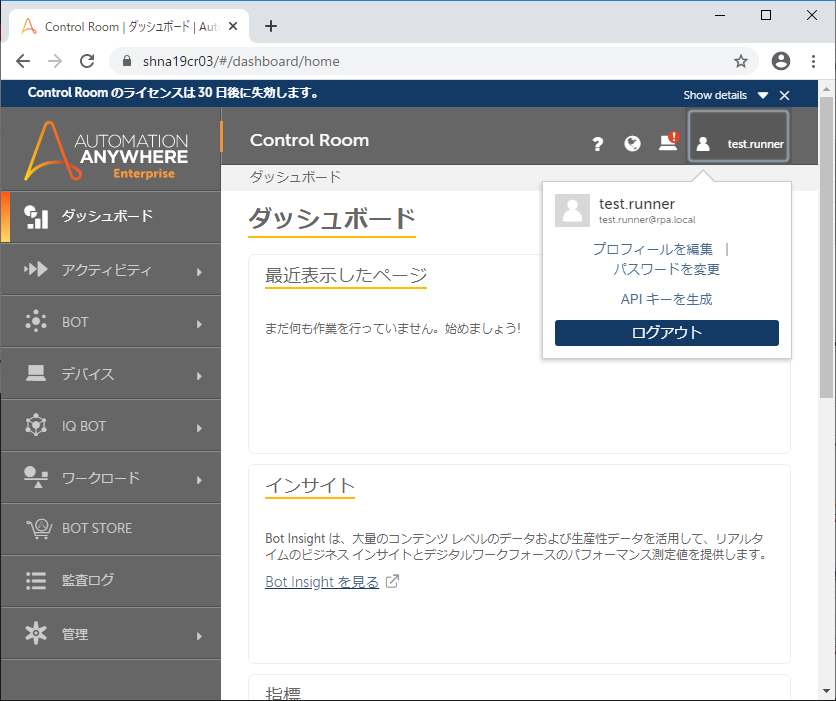Image resolution: width=836 pixels, height=701 pixels.
Task: Click the user avatar in profile popup
Action: 572,210
